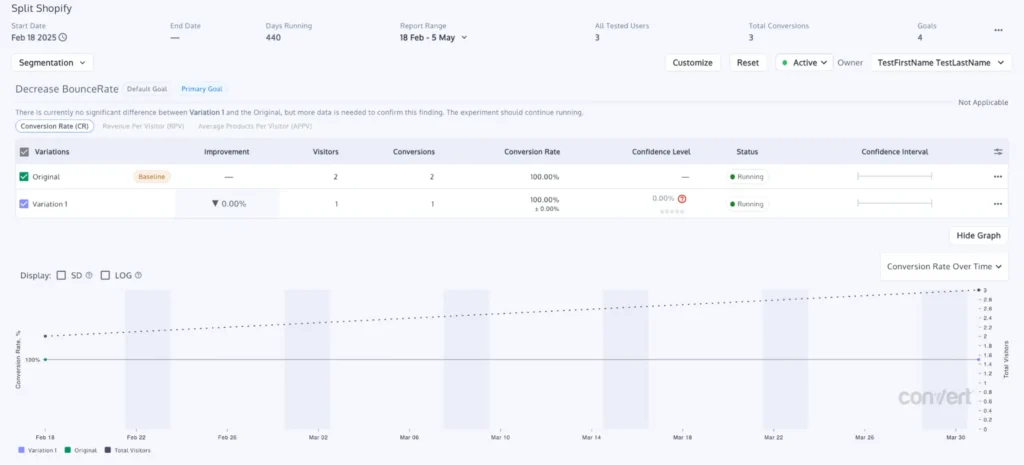Click the Status column header
The height and width of the screenshot is (465, 1024).
tap(747, 152)
